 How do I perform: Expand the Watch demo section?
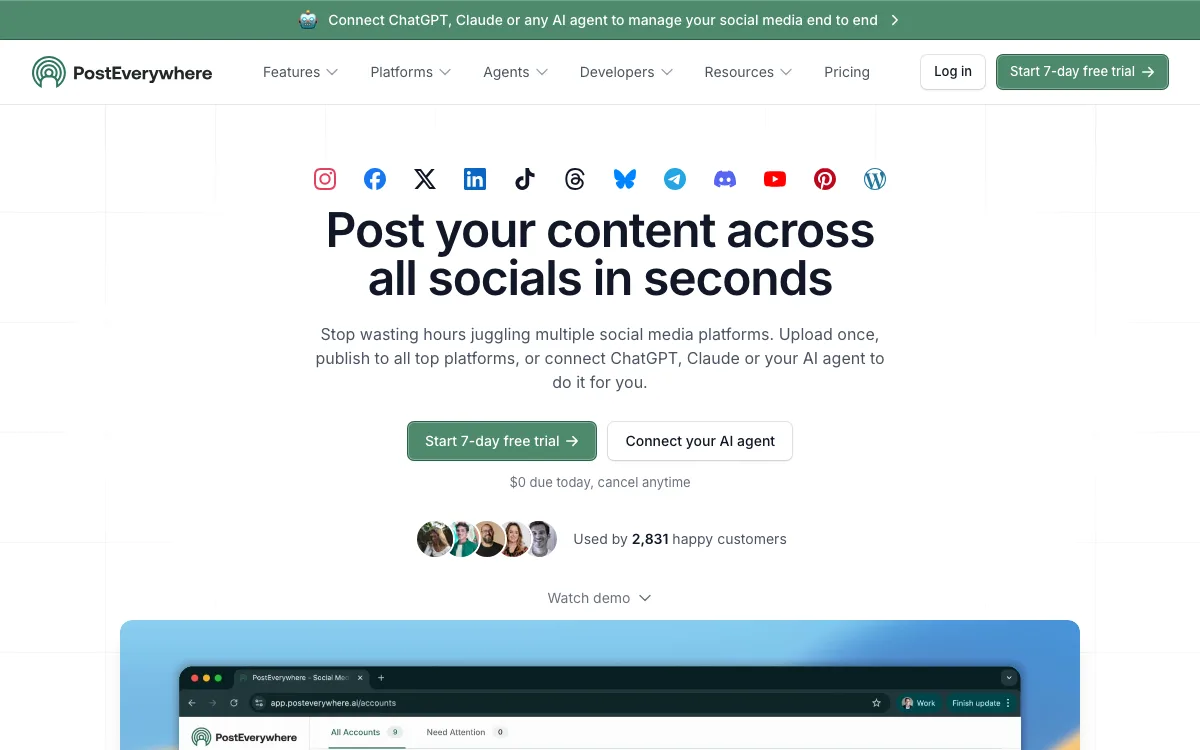(600, 598)
